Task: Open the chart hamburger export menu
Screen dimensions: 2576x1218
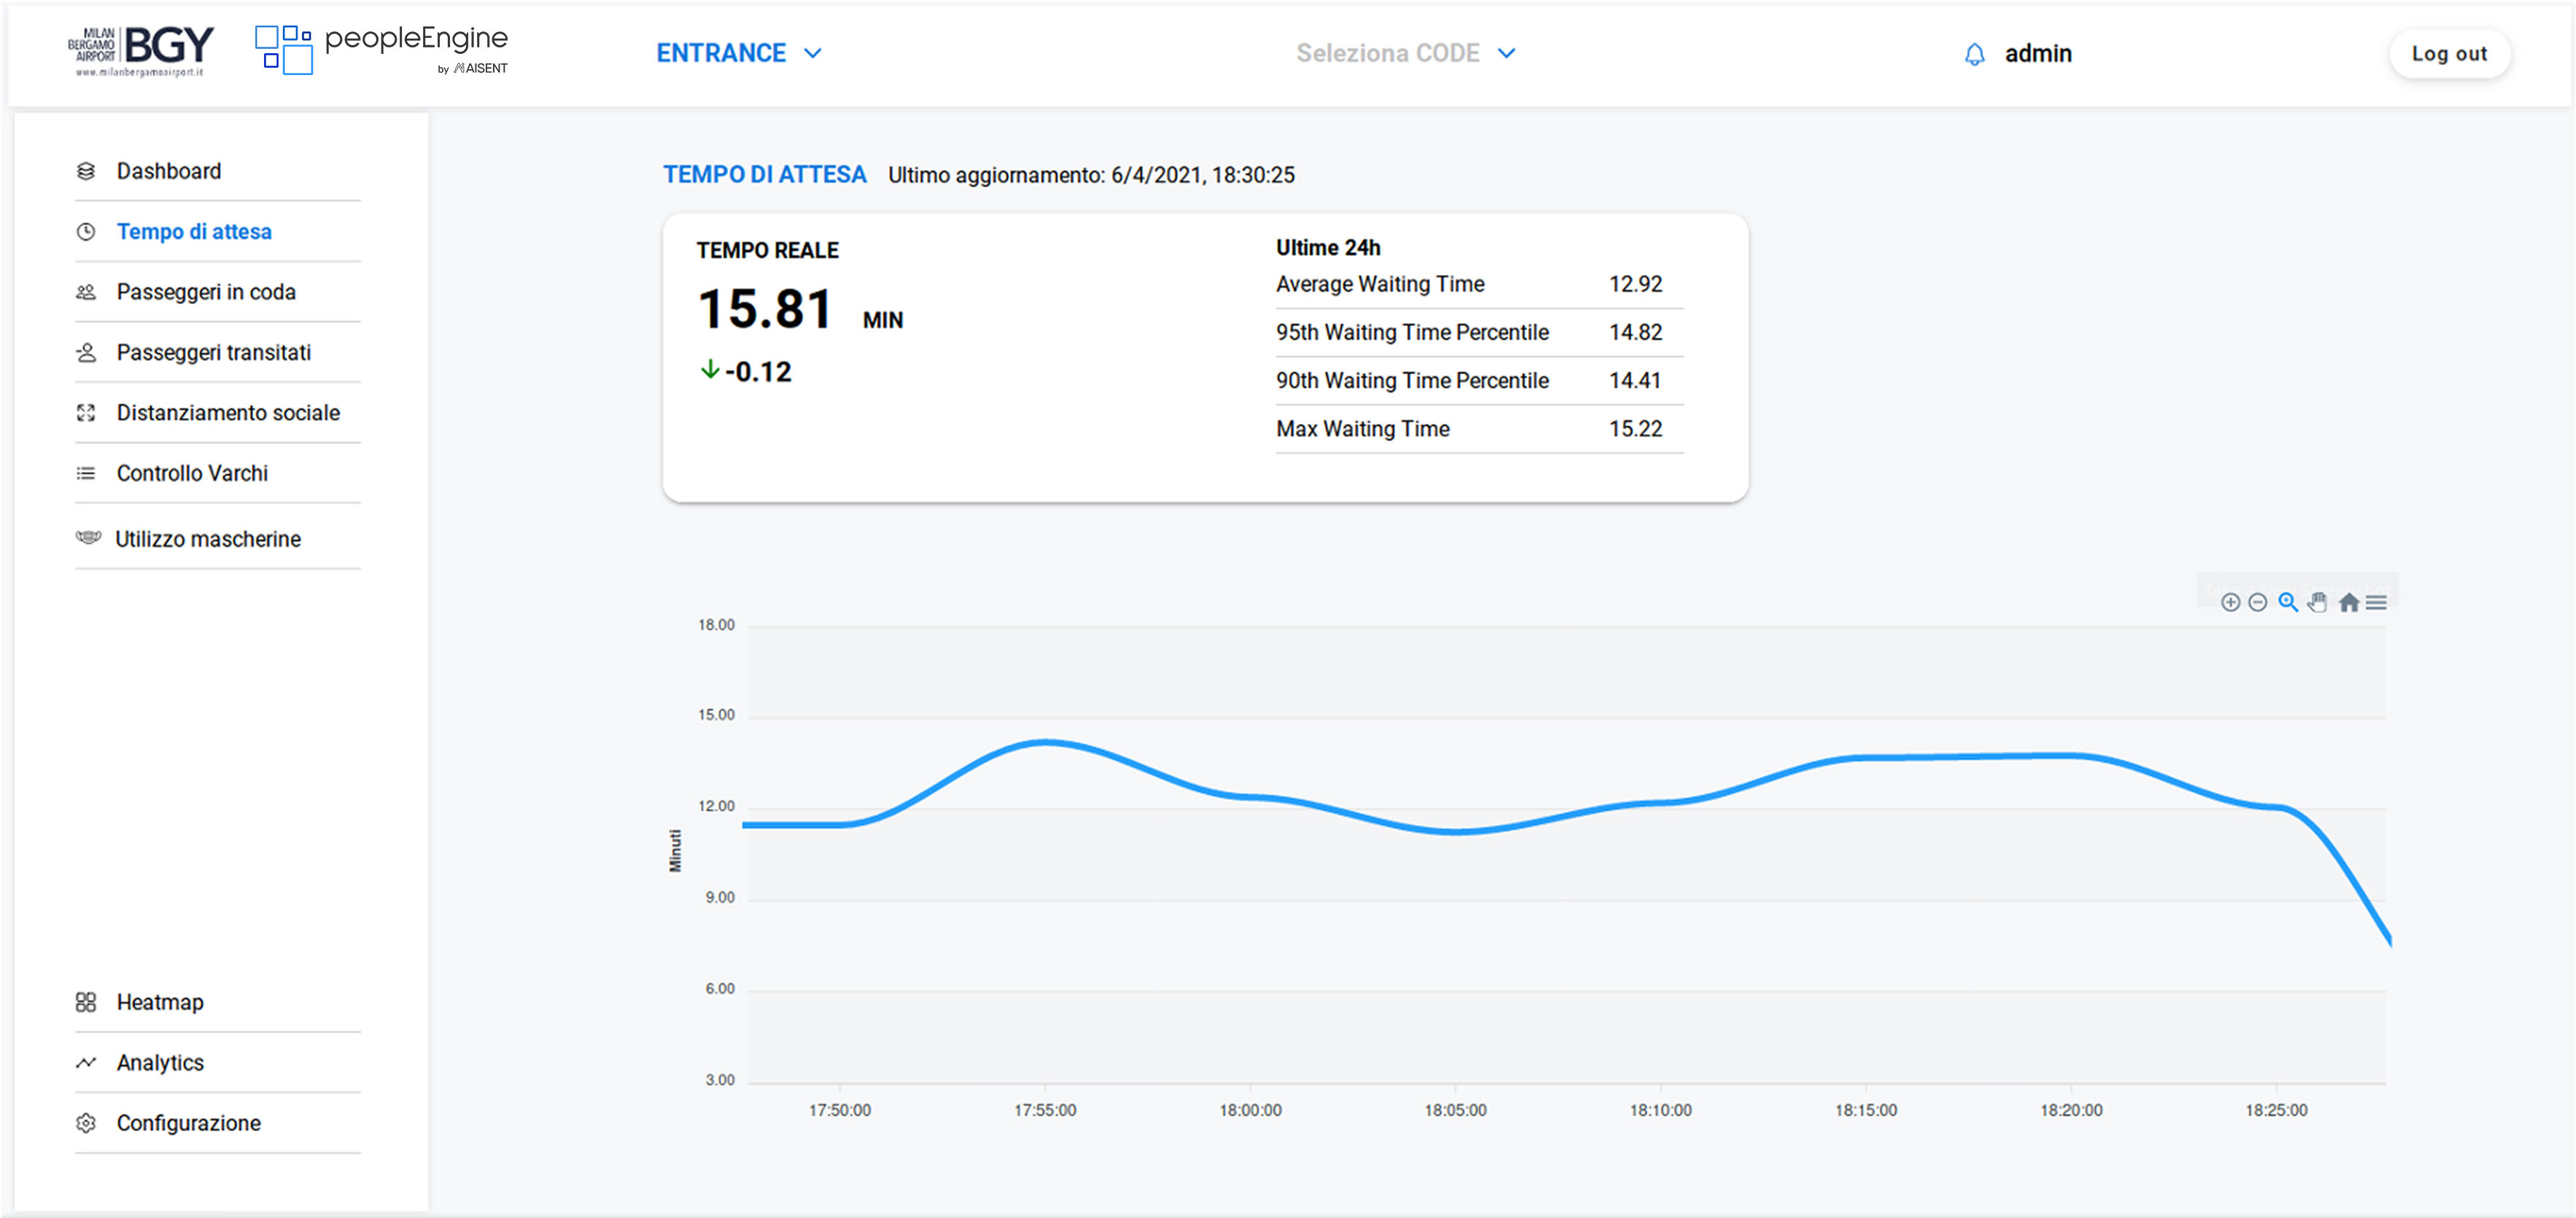Action: 2376,602
